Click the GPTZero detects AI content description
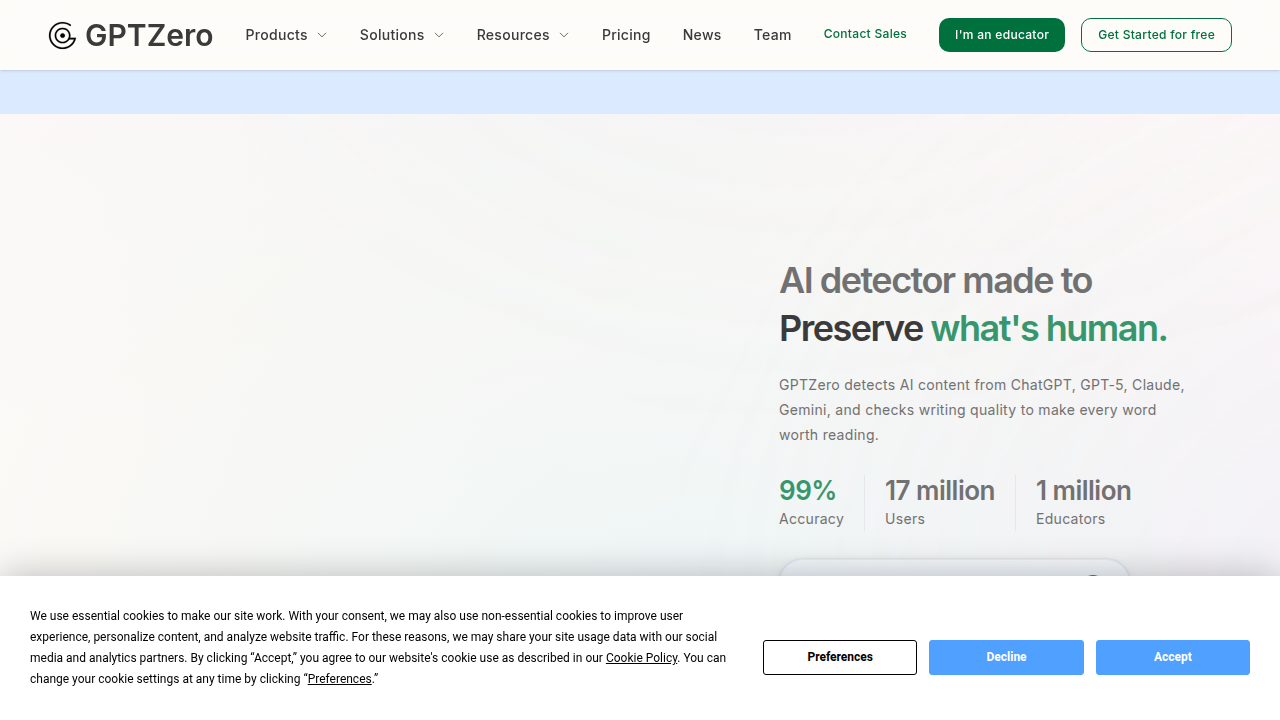 982,410
